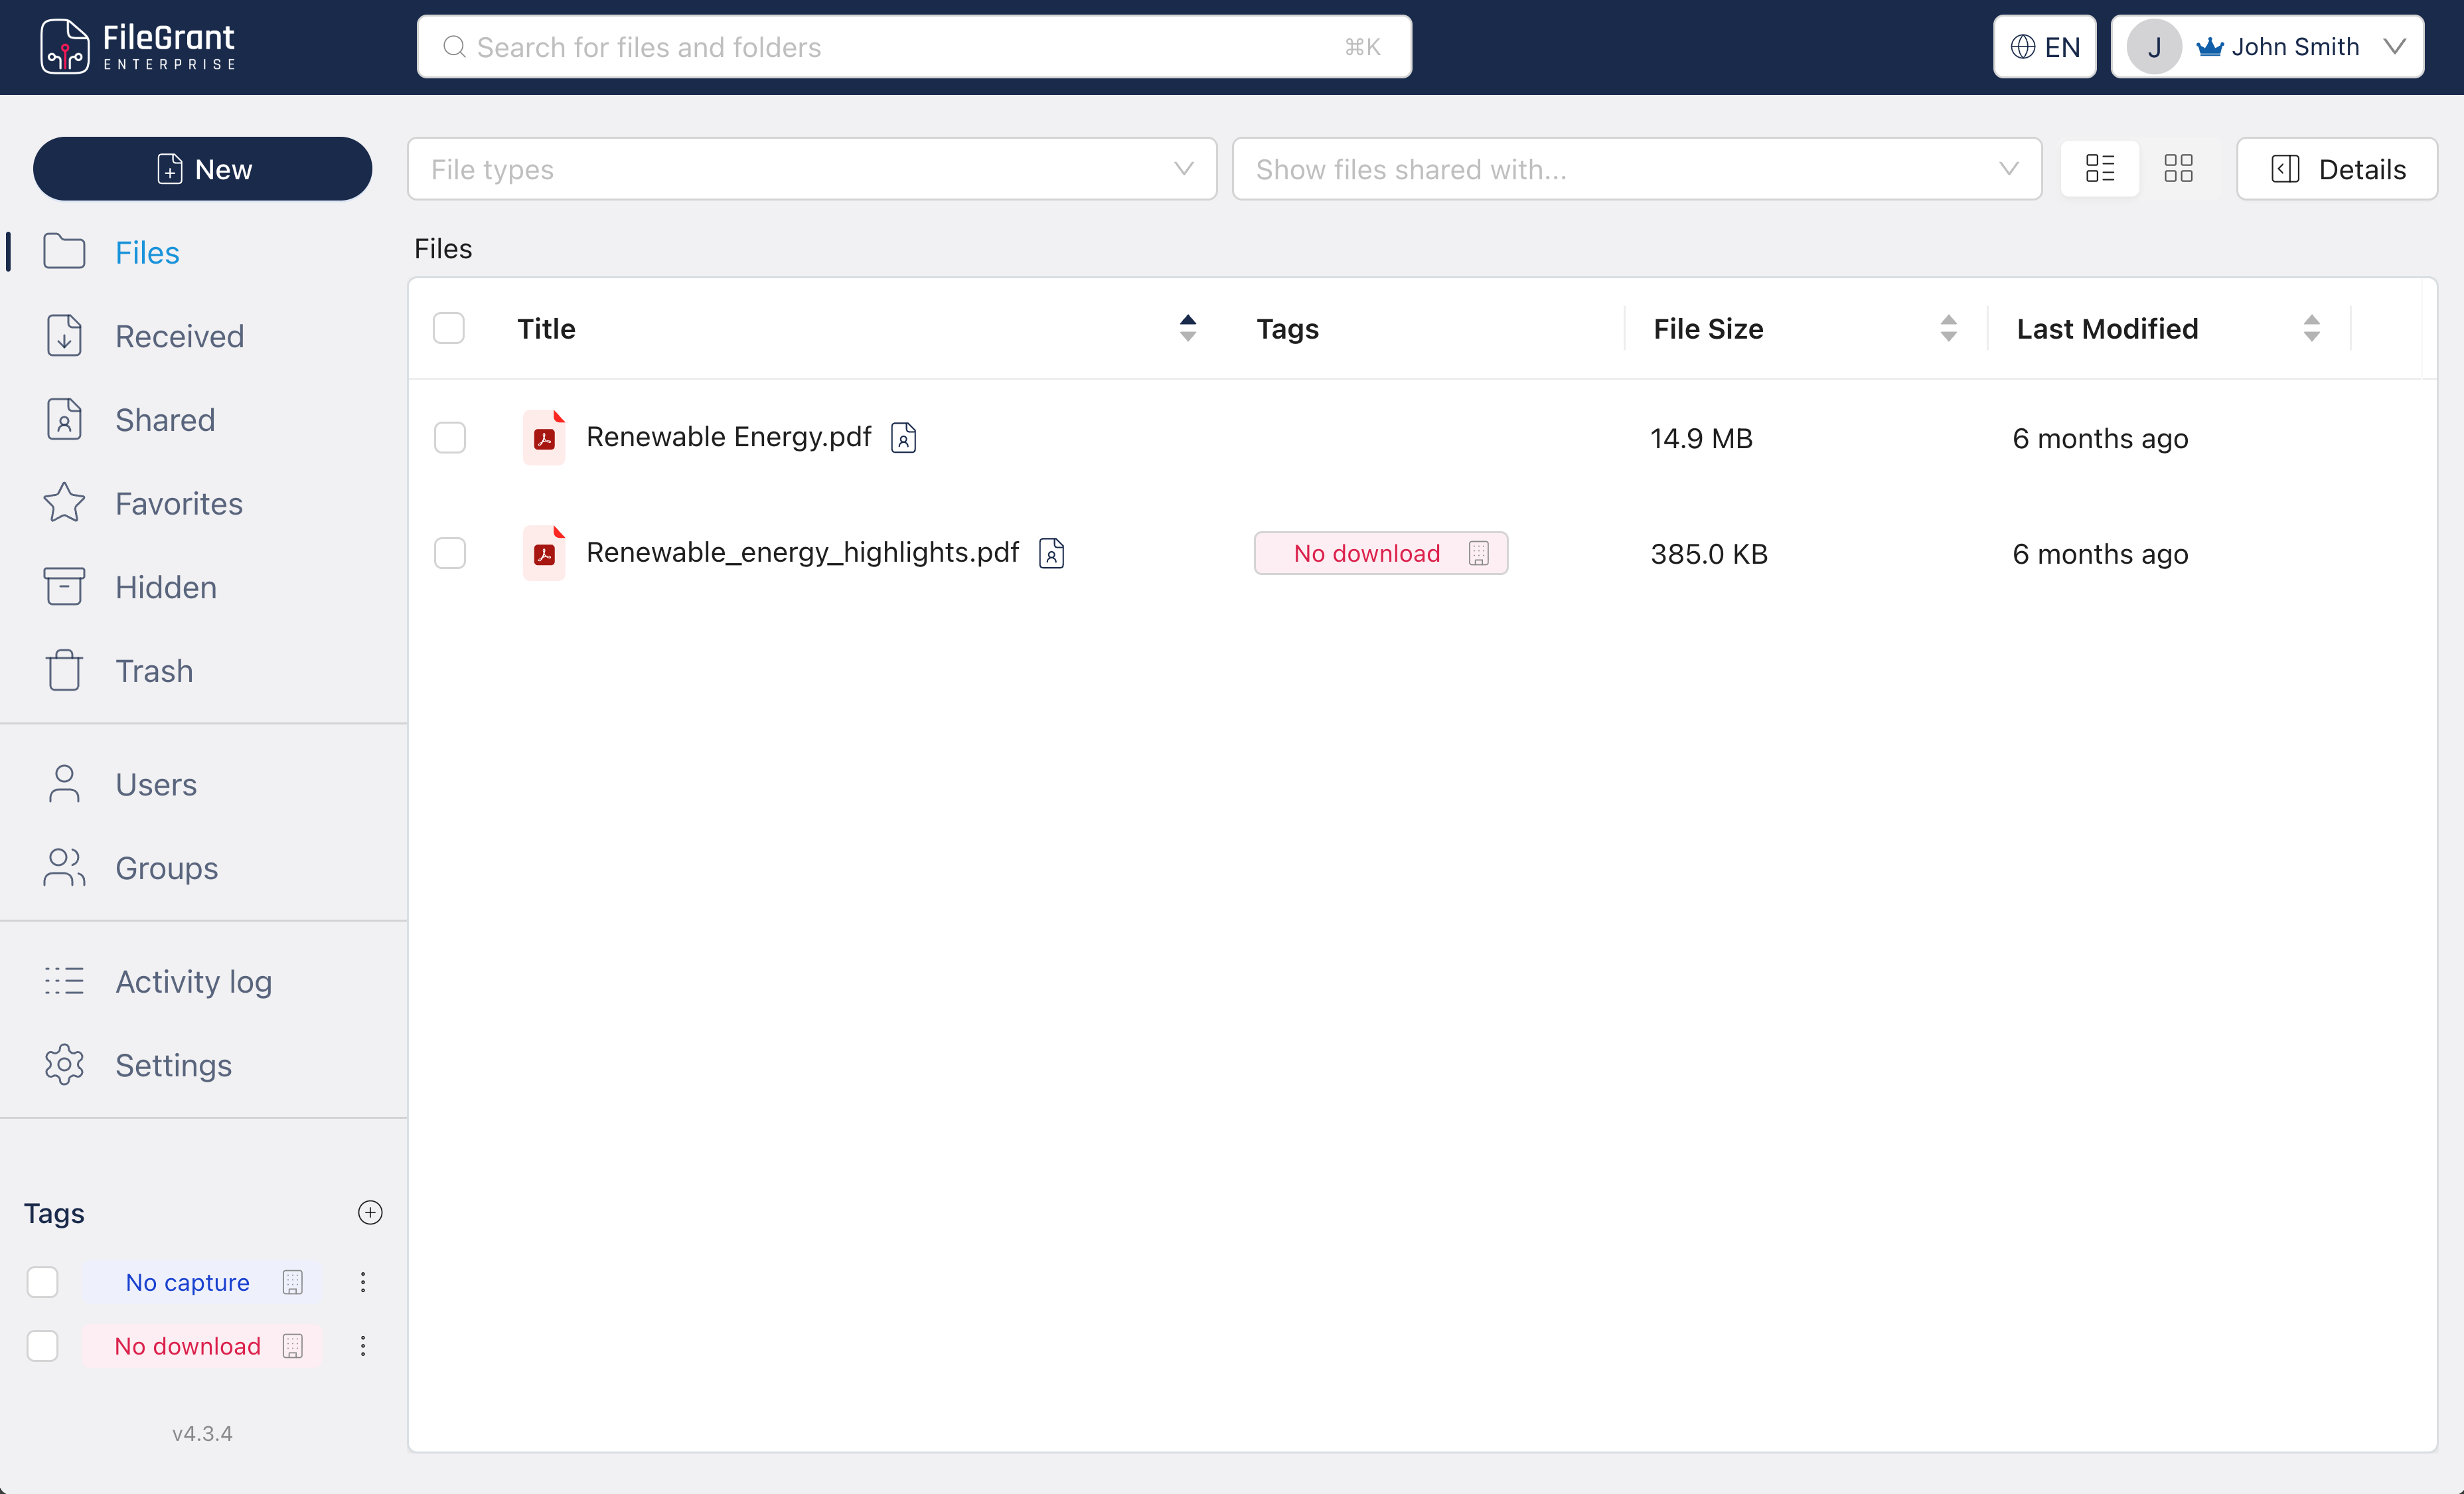This screenshot has height=1494, width=2464.
Task: Add a new tag with the plus icon
Action: coord(369,1212)
